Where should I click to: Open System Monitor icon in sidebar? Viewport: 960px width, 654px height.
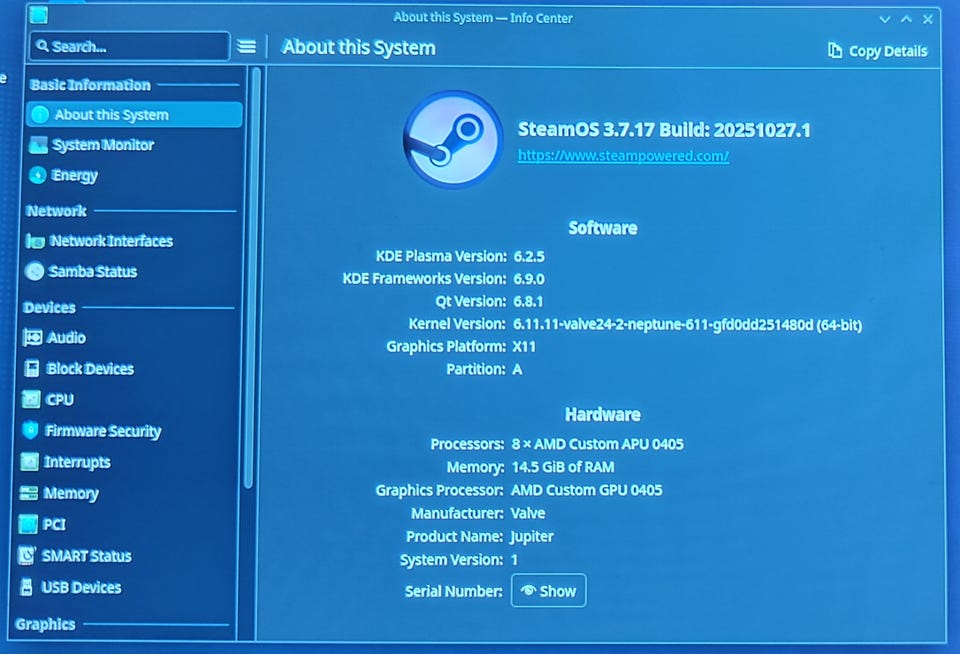(38, 145)
